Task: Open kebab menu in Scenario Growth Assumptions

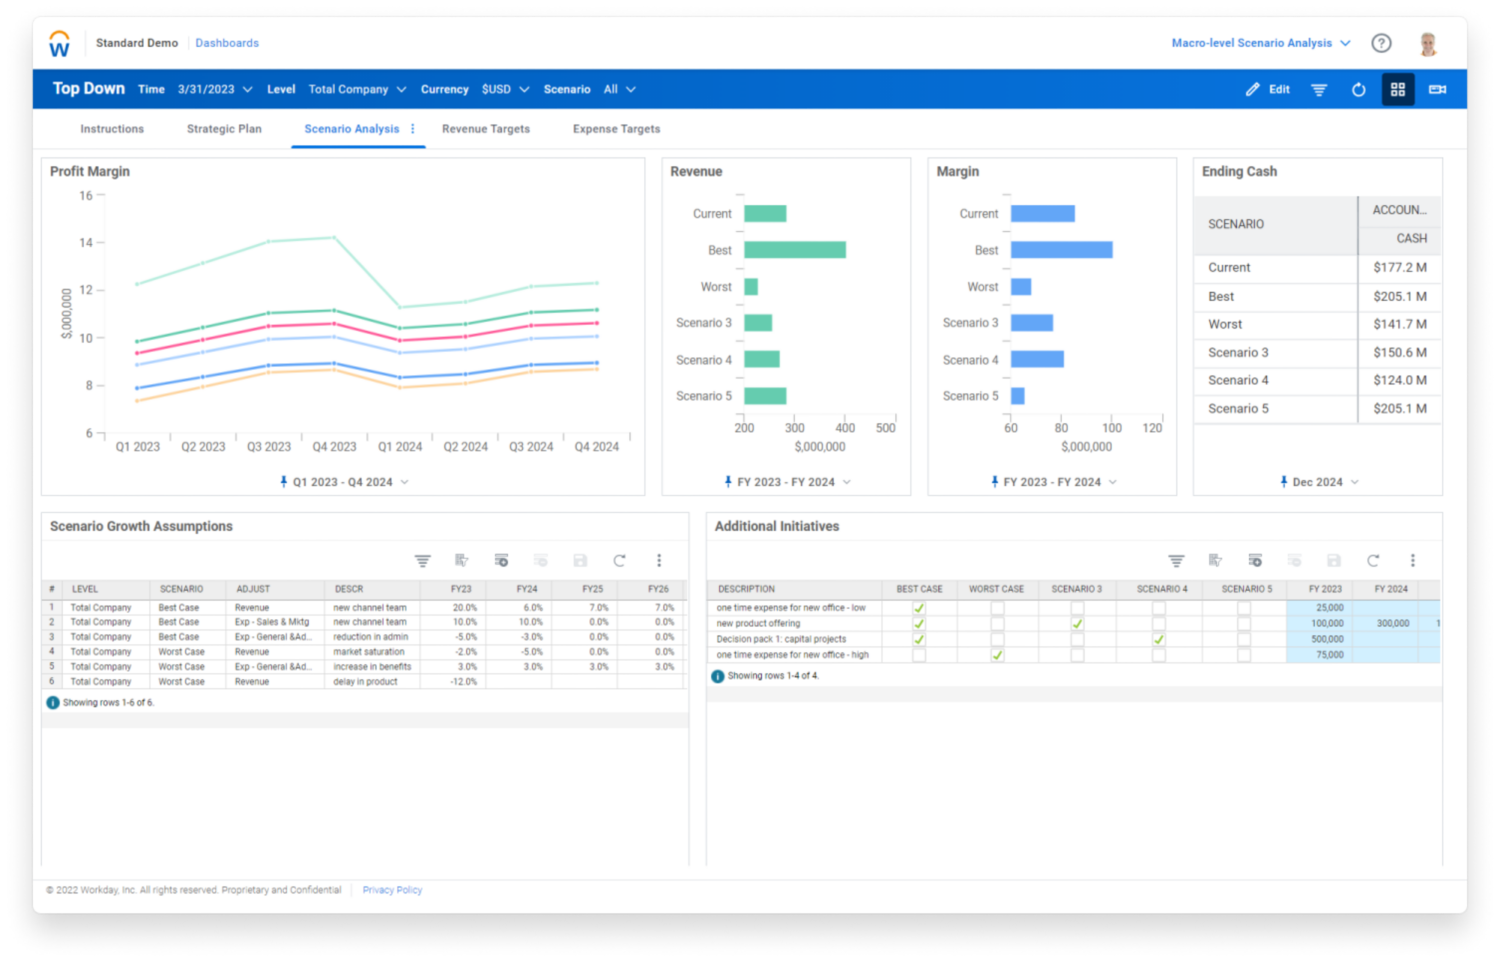Action: click(x=659, y=561)
